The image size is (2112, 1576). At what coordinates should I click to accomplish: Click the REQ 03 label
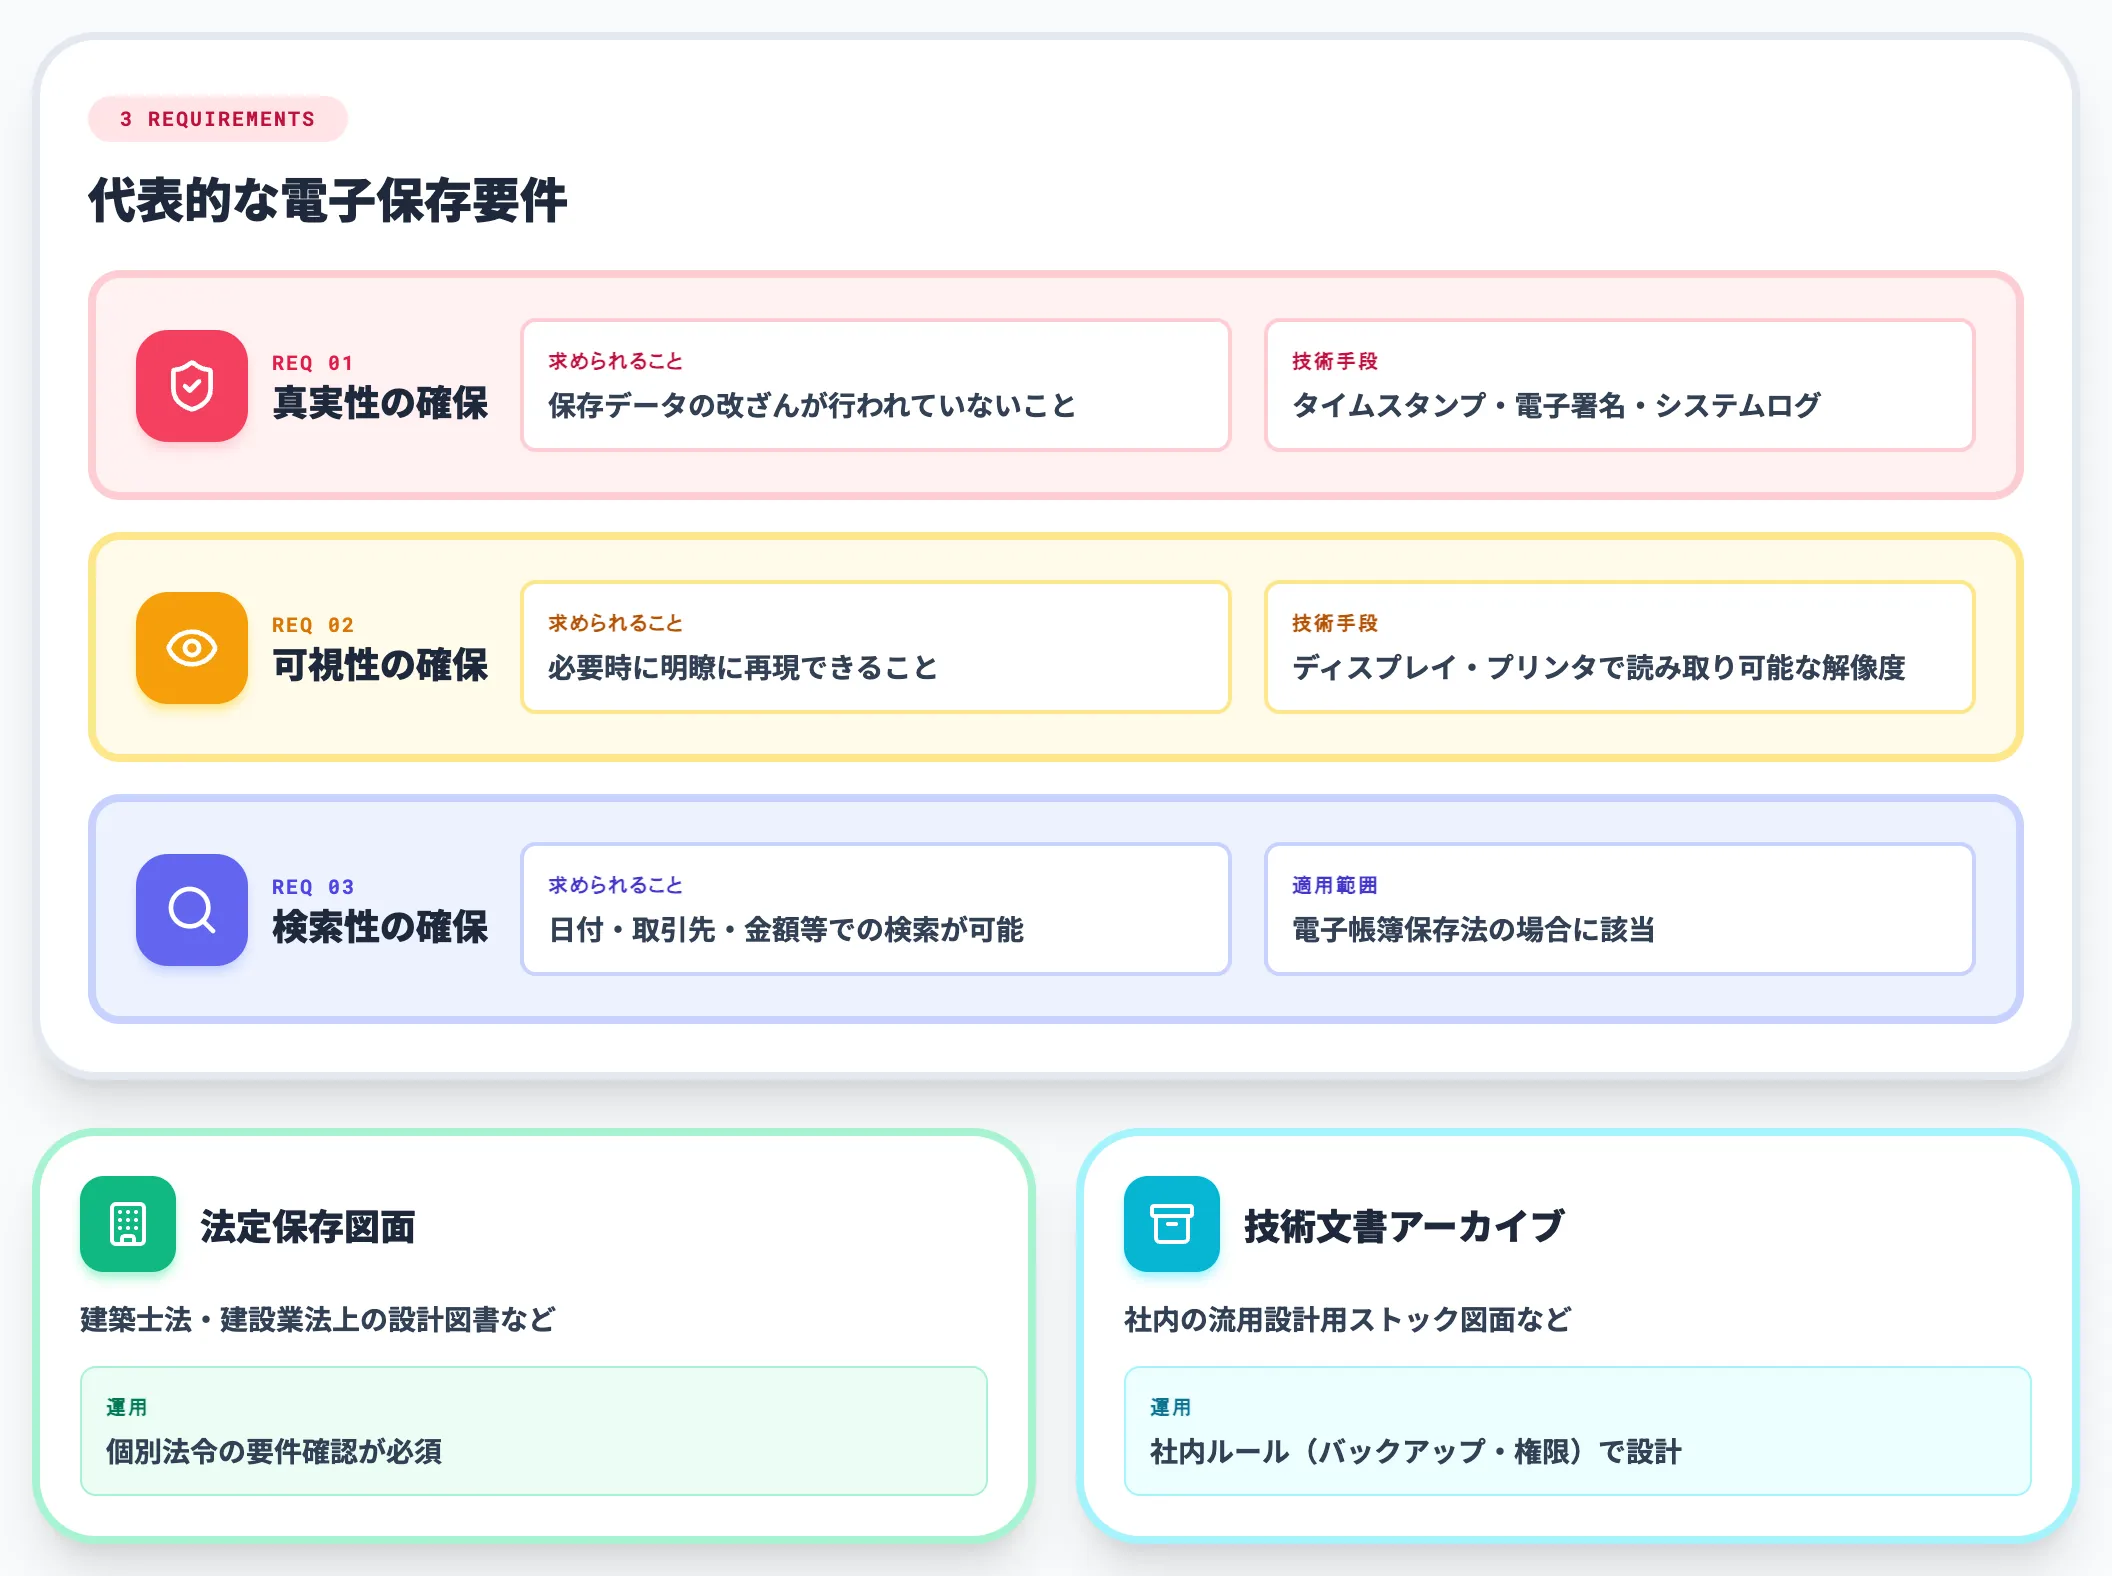click(312, 887)
